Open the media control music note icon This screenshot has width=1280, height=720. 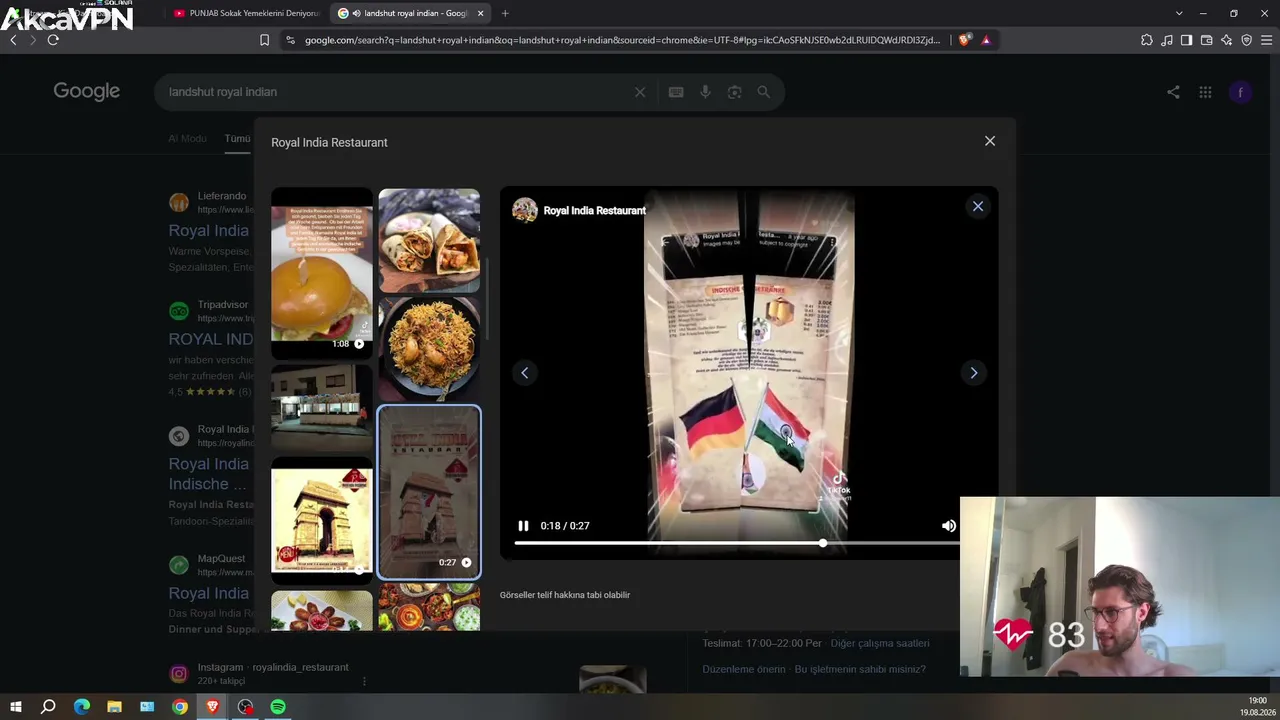point(1167,40)
